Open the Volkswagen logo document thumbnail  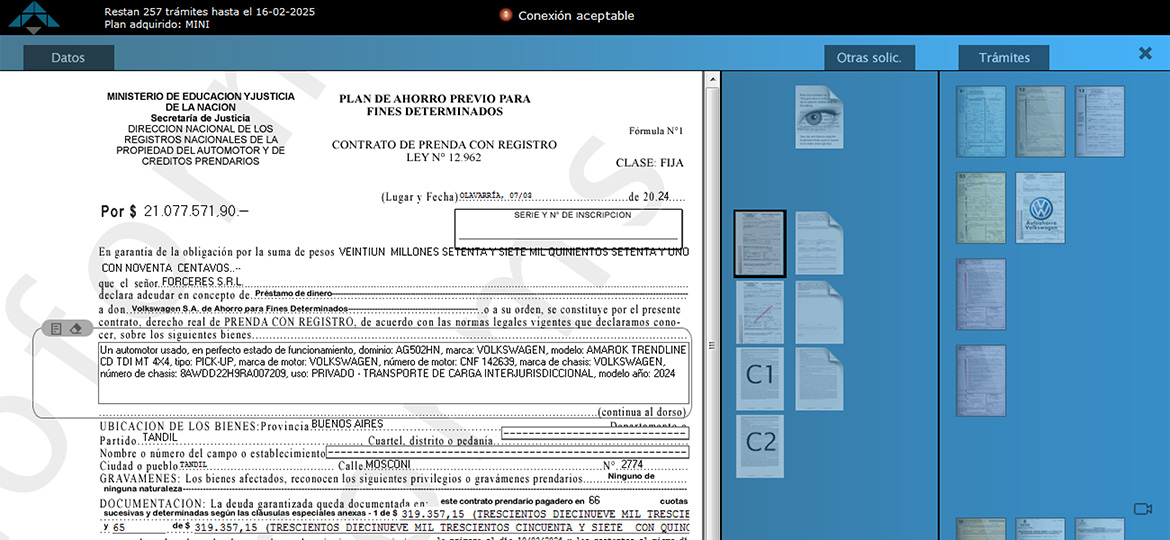(1040, 208)
